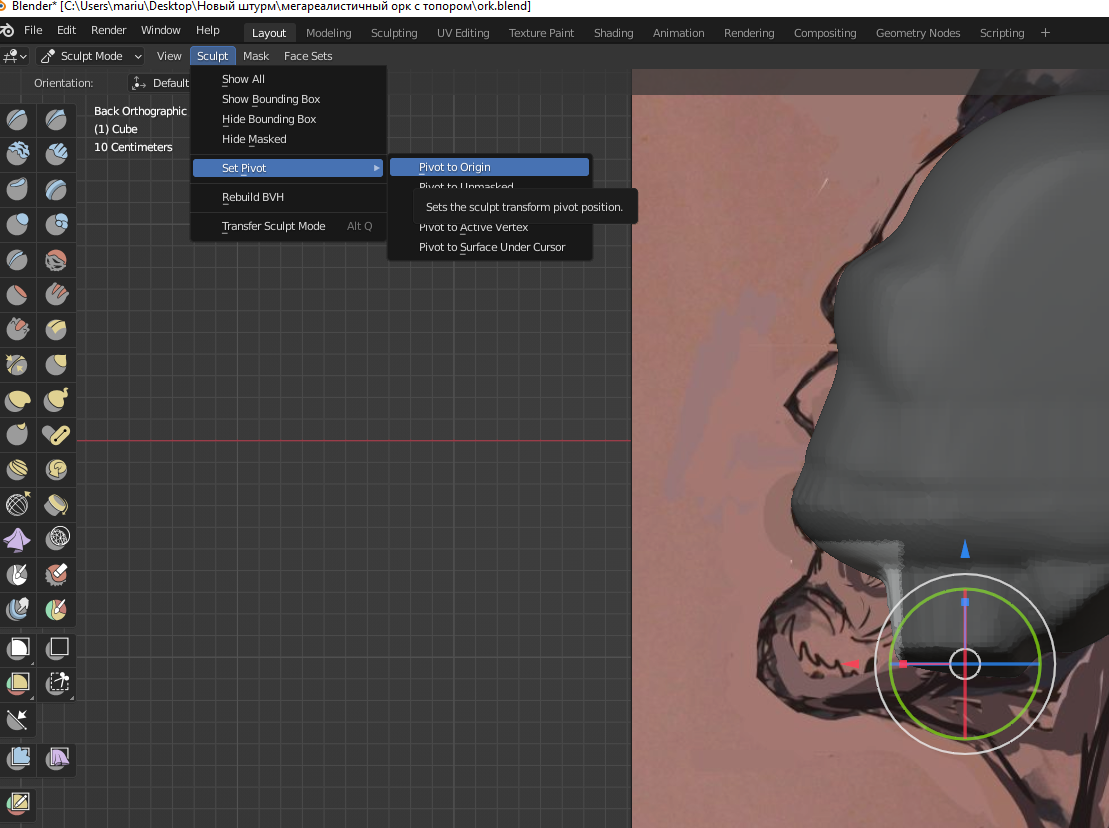
Task: Choose the Mesh Filter tool
Action: click(x=18, y=758)
